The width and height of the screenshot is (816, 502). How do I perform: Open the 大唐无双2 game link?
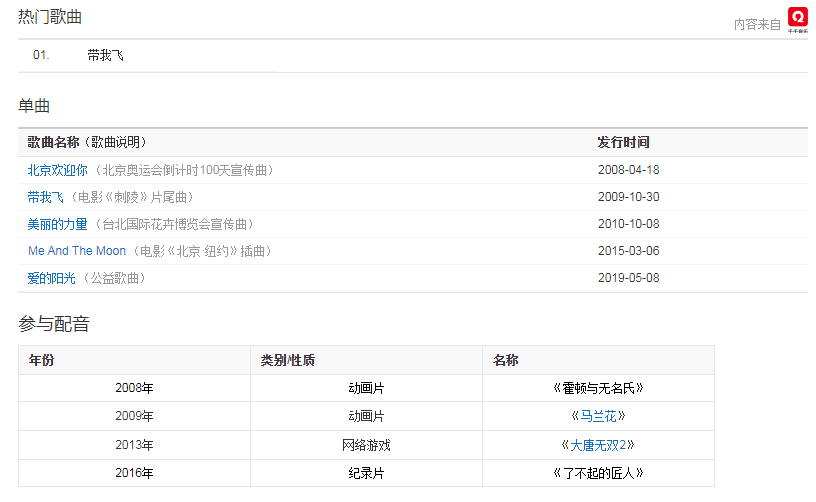click(598, 444)
